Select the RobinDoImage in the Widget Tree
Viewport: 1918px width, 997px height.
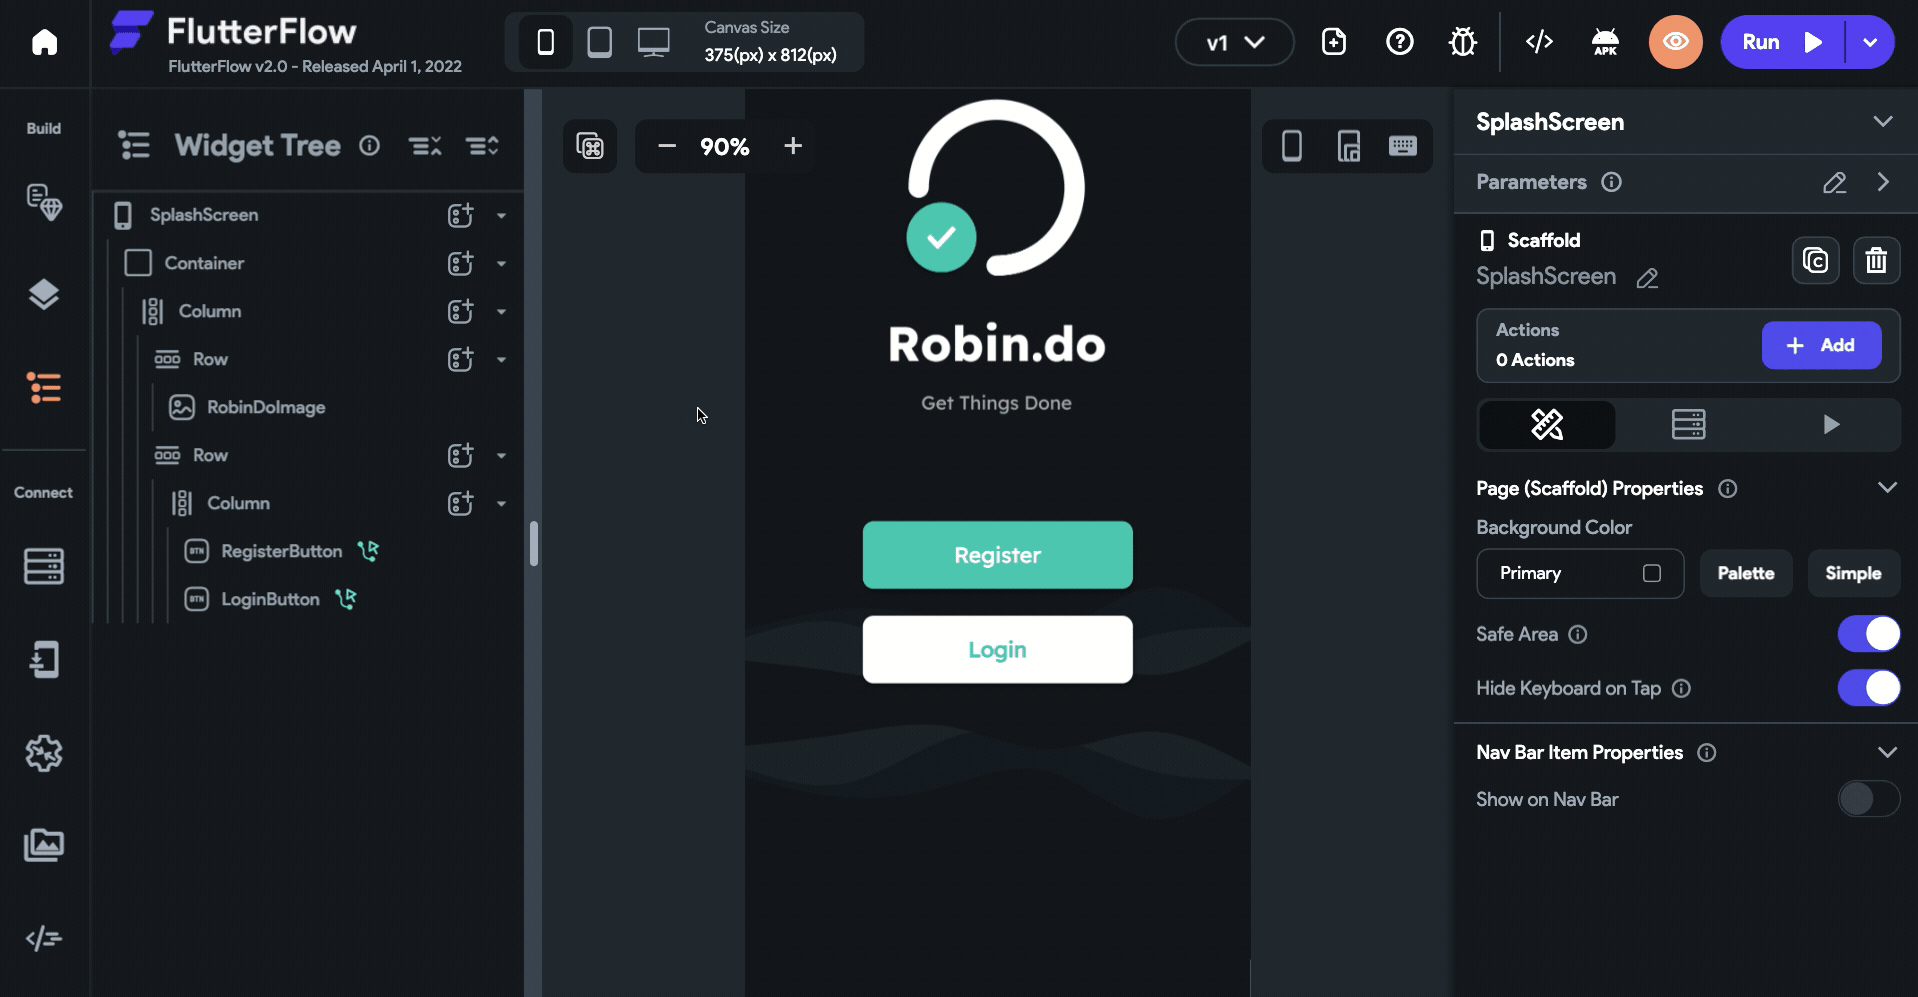tap(265, 407)
